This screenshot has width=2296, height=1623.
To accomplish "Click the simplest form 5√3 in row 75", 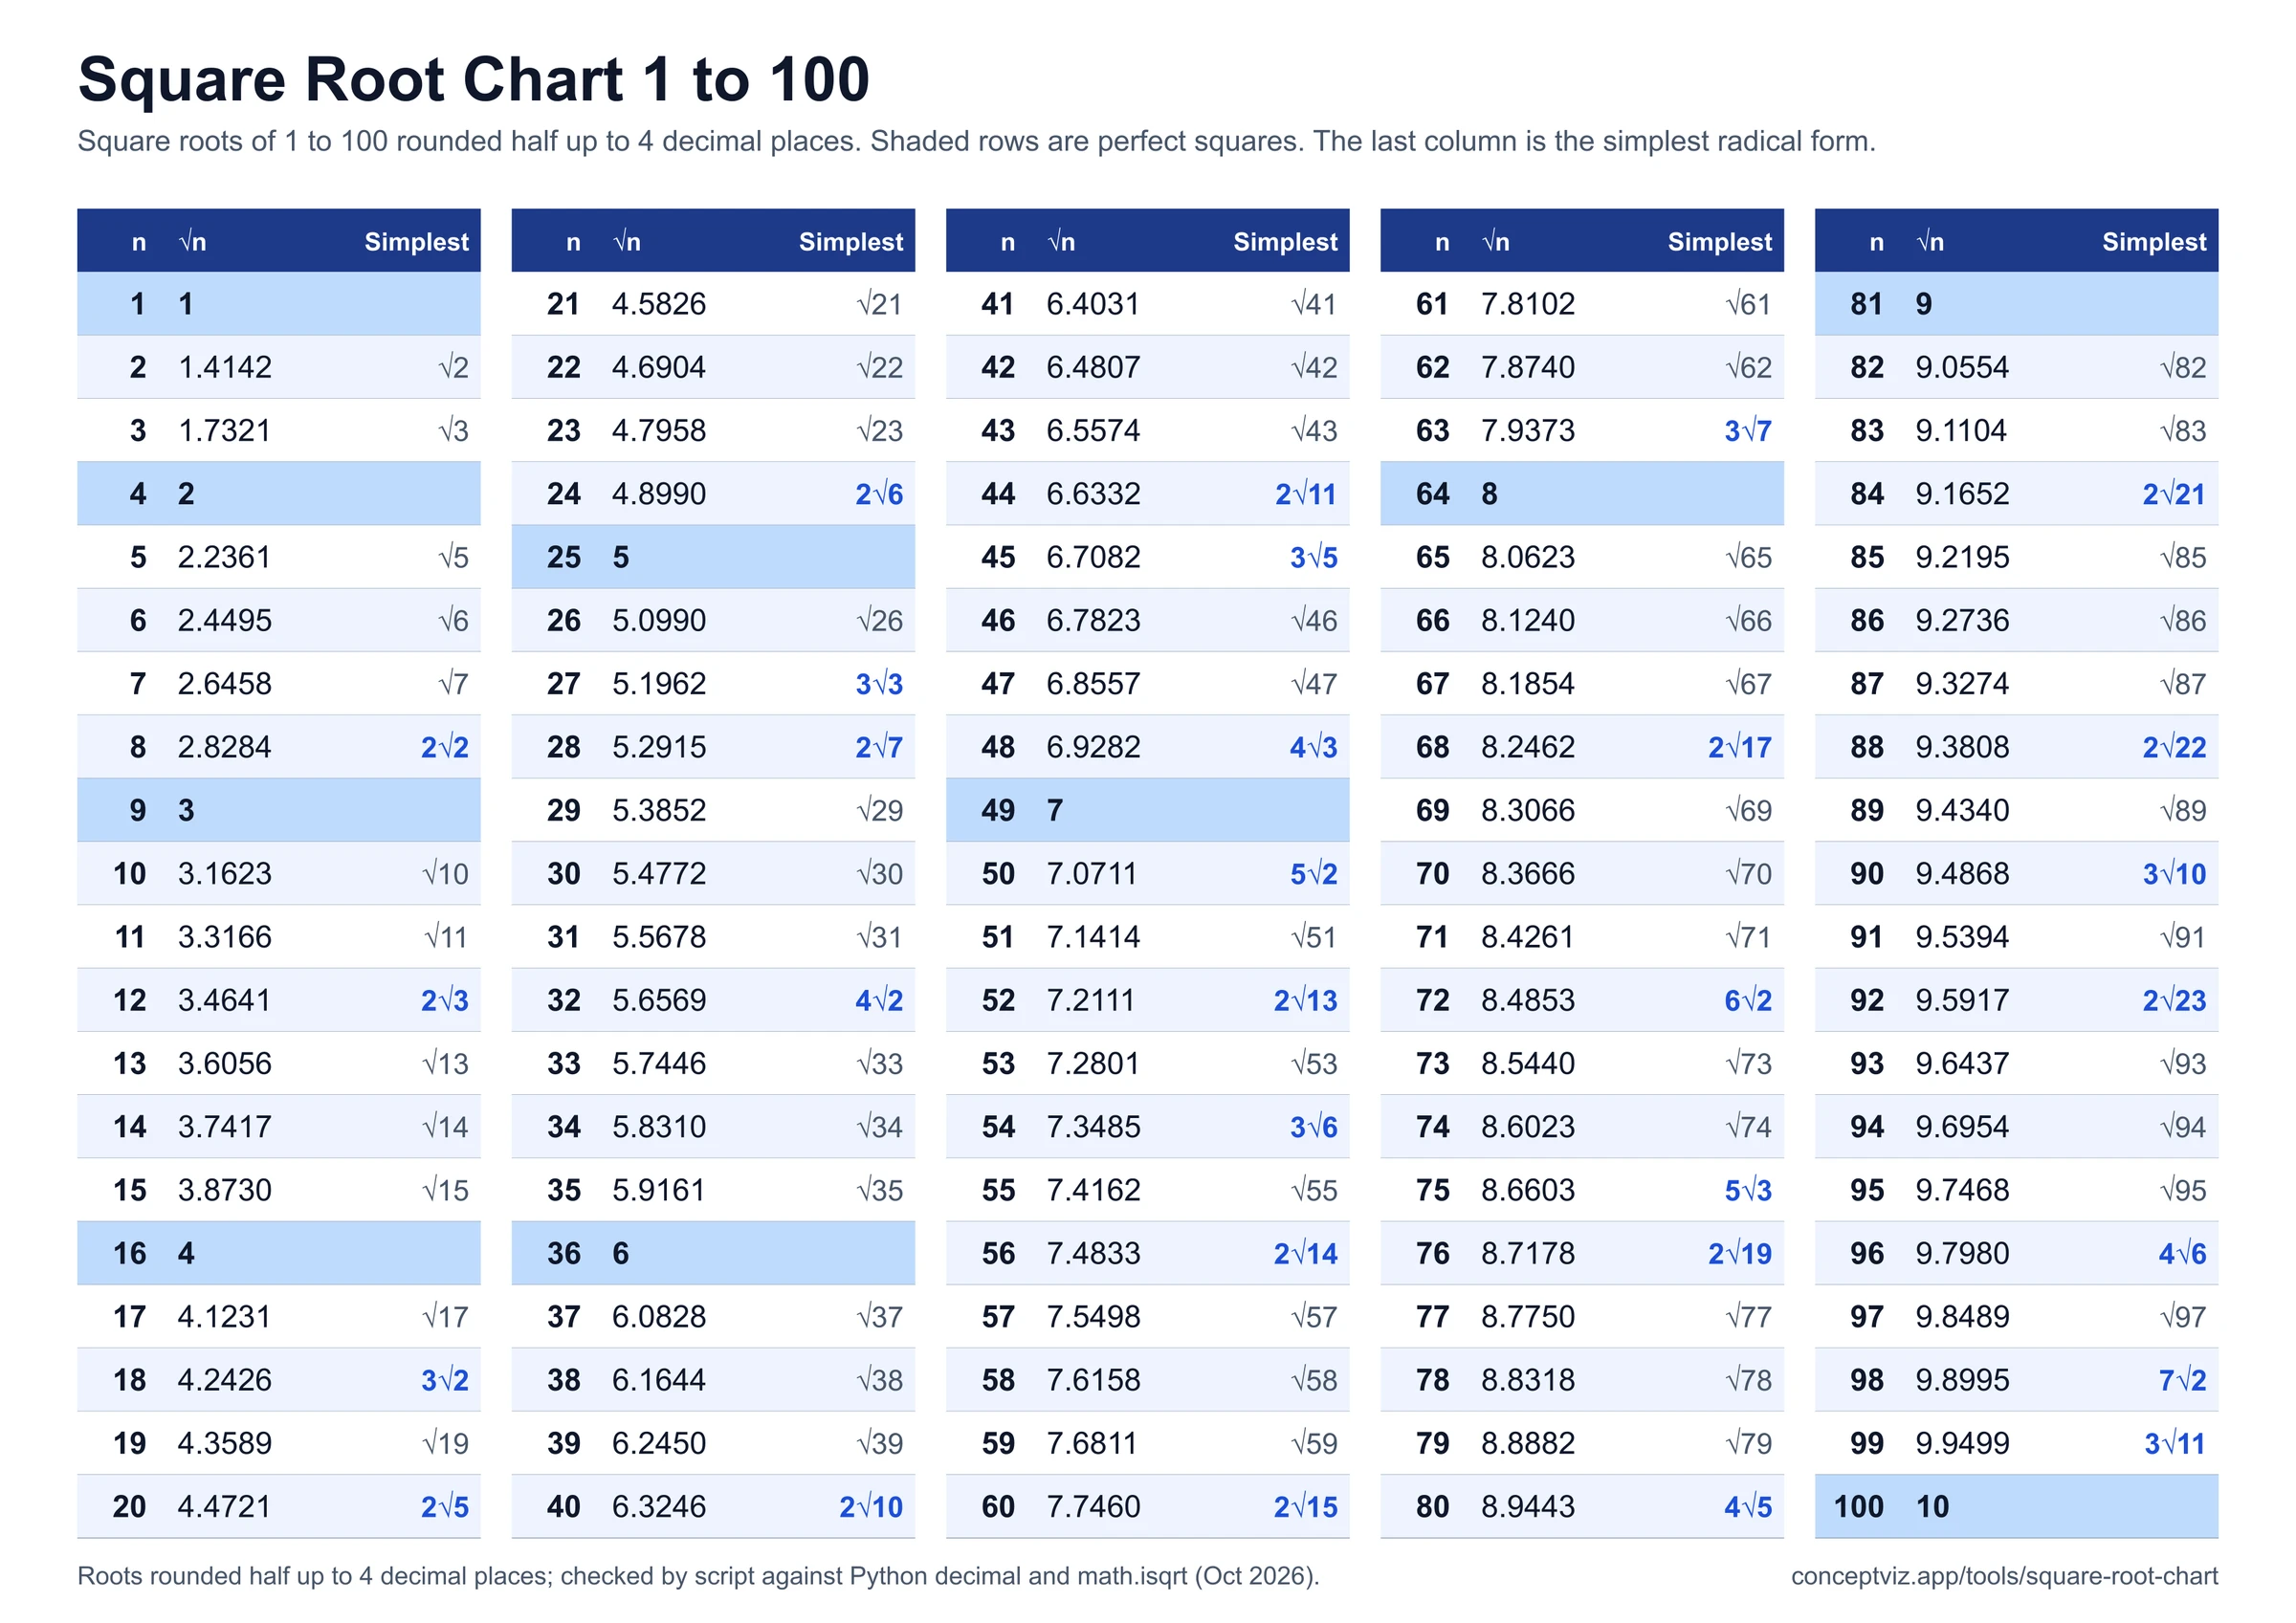I will [x=1748, y=1190].
